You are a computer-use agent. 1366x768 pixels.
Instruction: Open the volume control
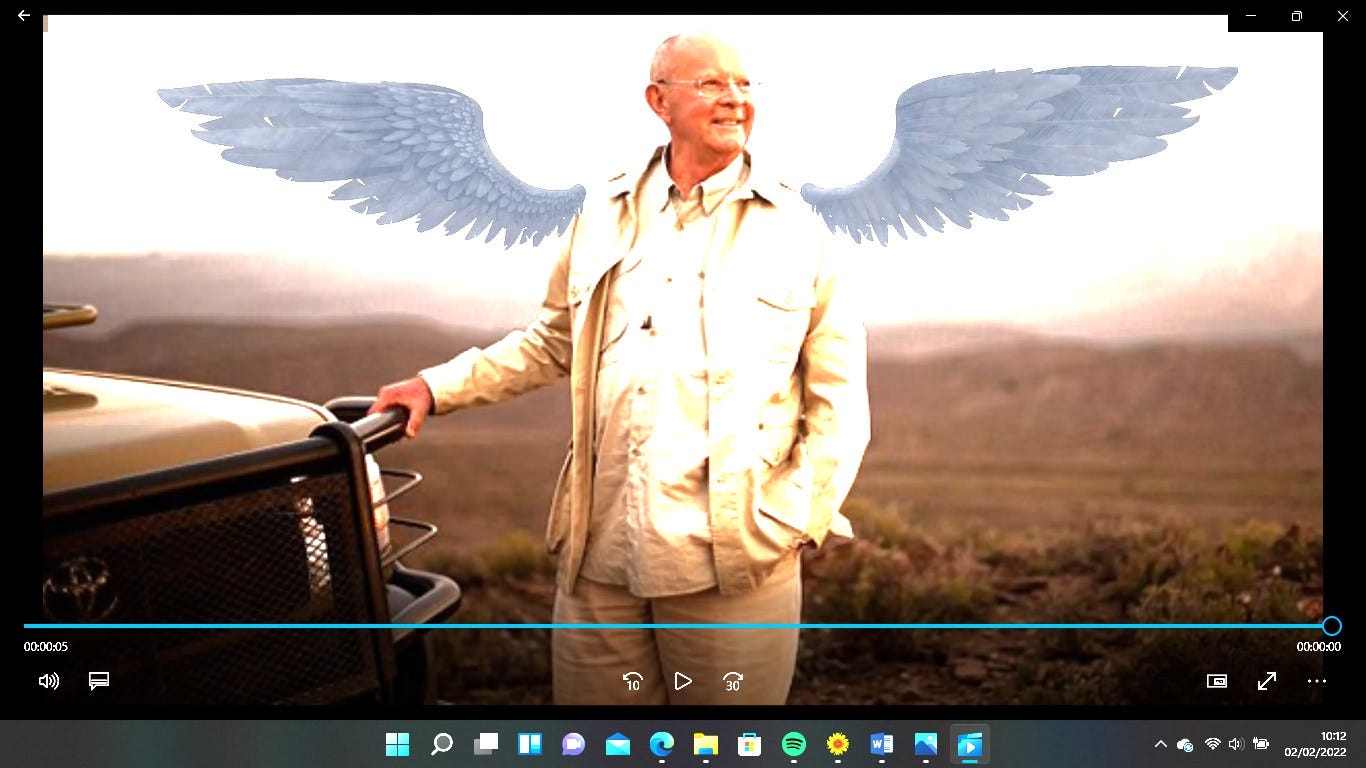click(48, 681)
